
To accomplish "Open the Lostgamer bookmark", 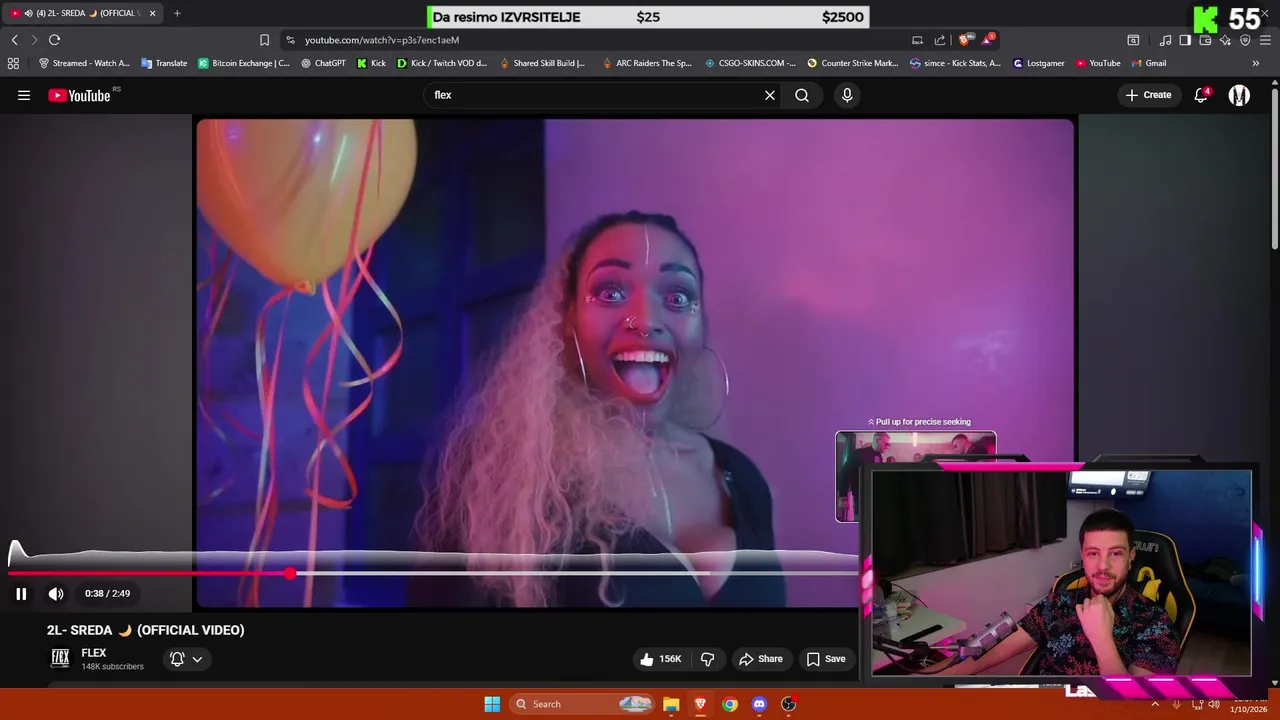I will [x=1039, y=63].
